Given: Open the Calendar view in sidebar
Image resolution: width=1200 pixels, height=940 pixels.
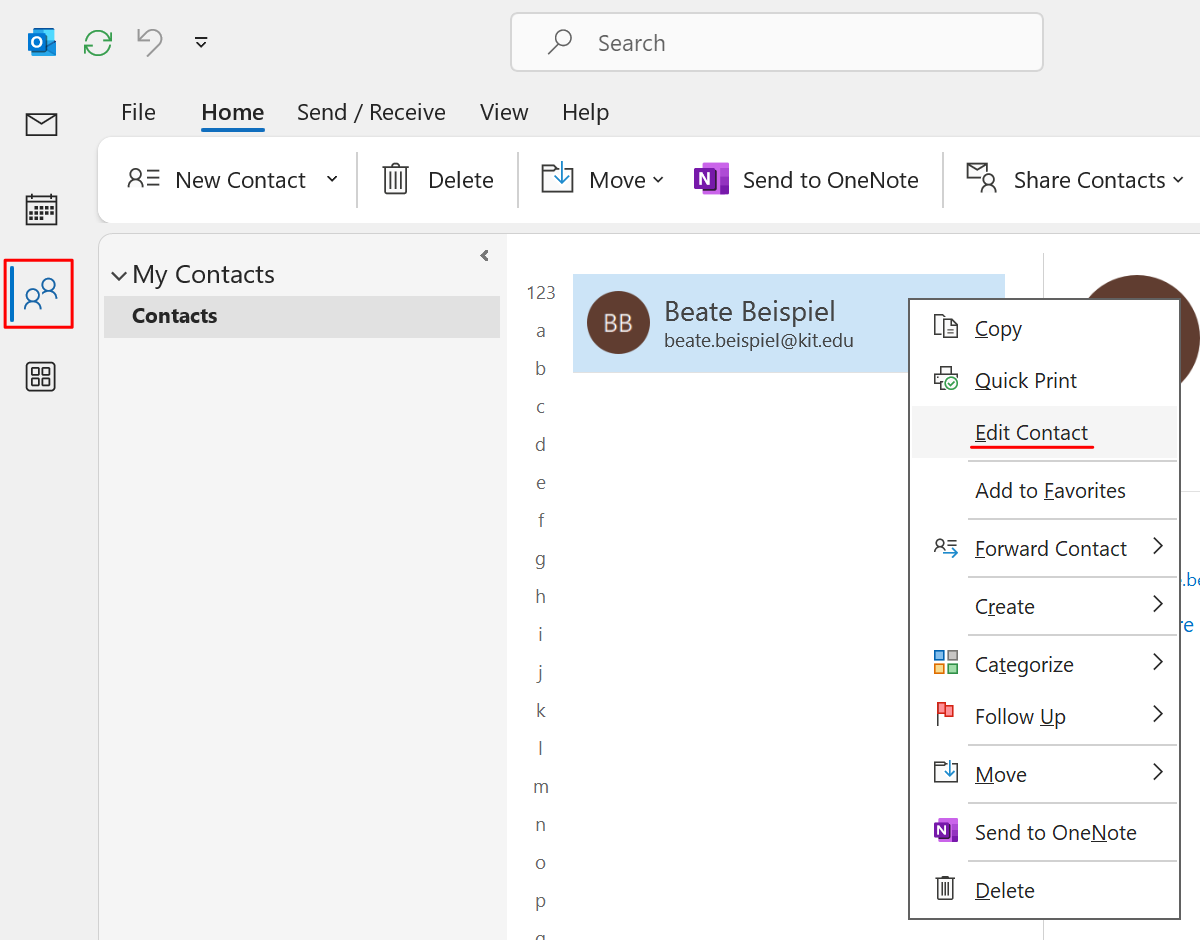Looking at the screenshot, I should point(41,209).
